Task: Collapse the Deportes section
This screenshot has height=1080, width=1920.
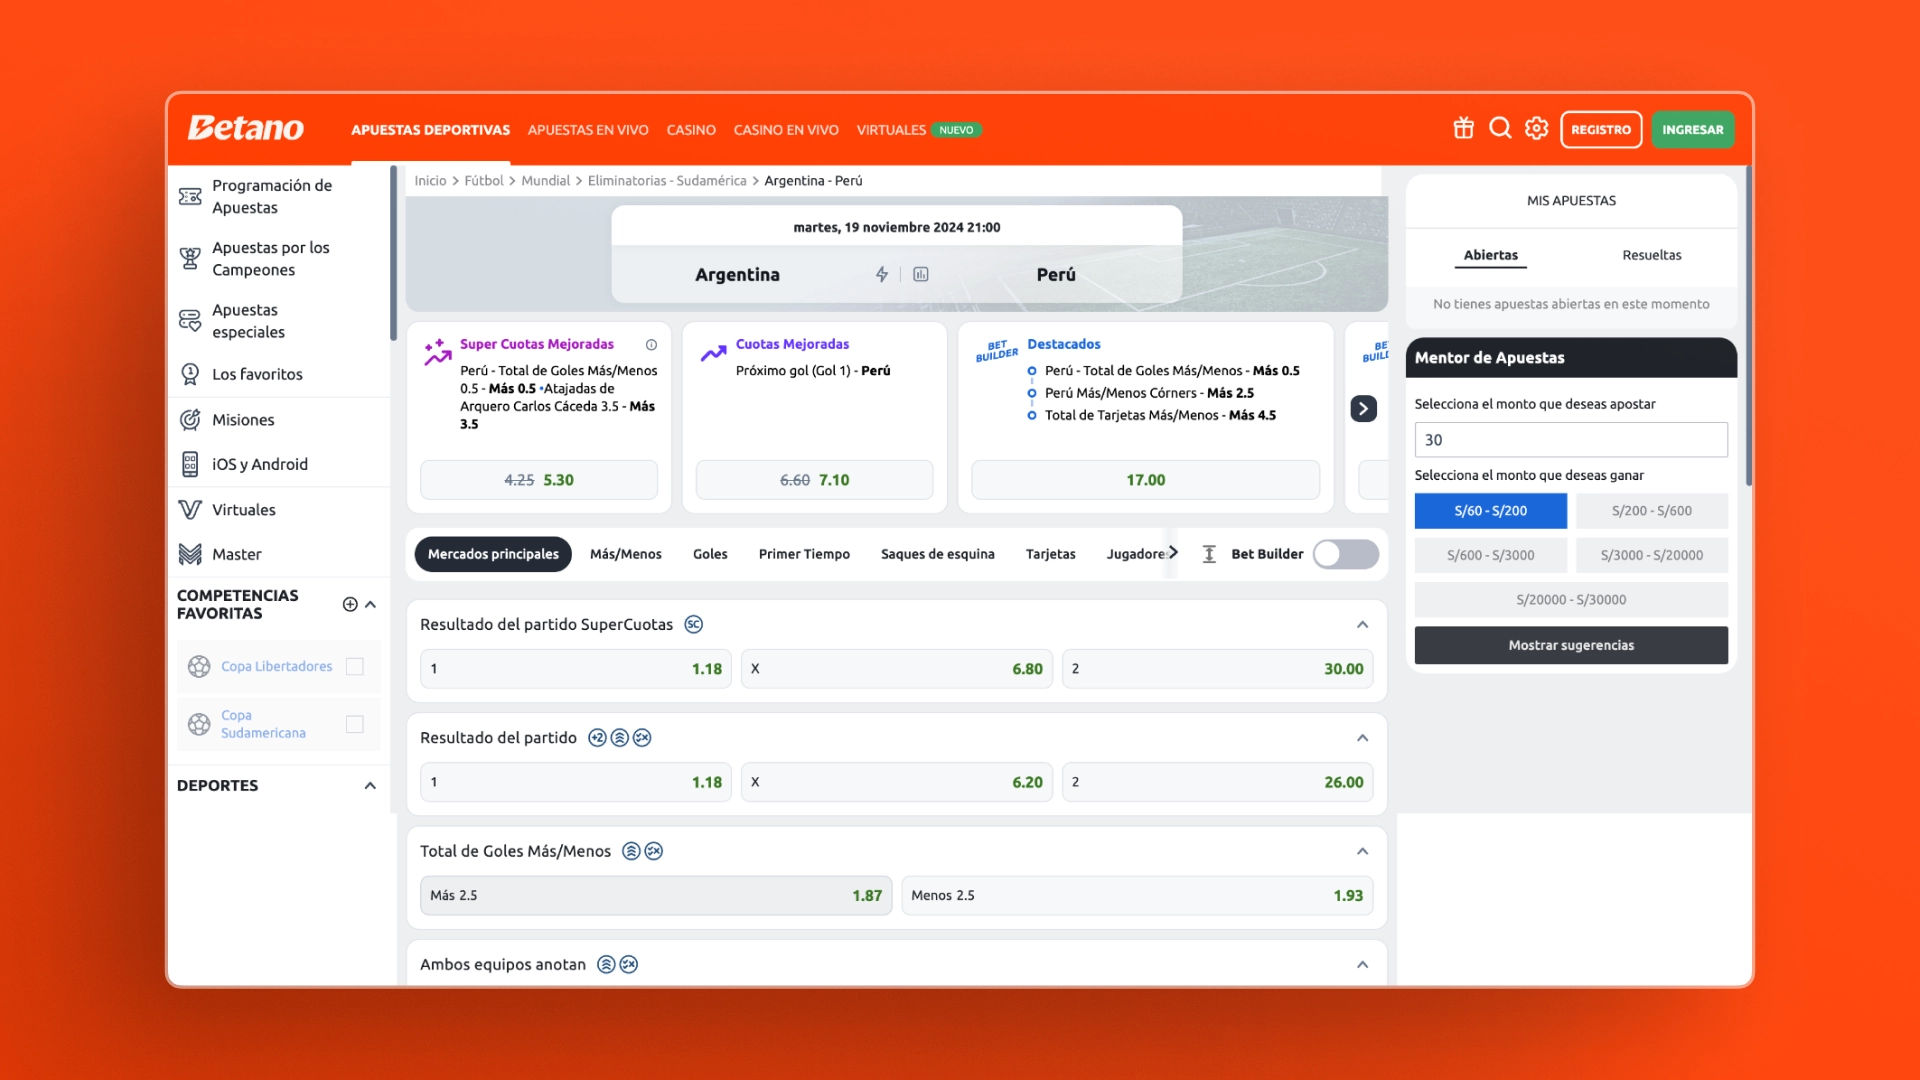Action: tap(370, 786)
